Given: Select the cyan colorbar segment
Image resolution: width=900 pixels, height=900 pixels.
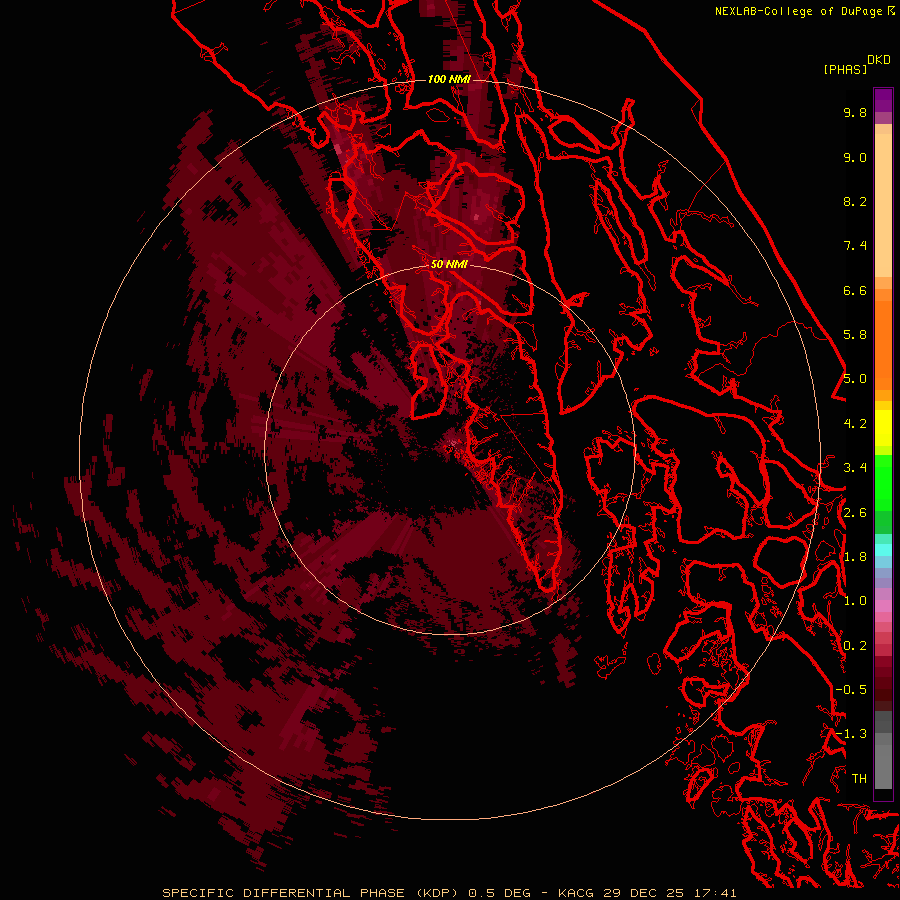Looking at the screenshot, I should point(883,550).
